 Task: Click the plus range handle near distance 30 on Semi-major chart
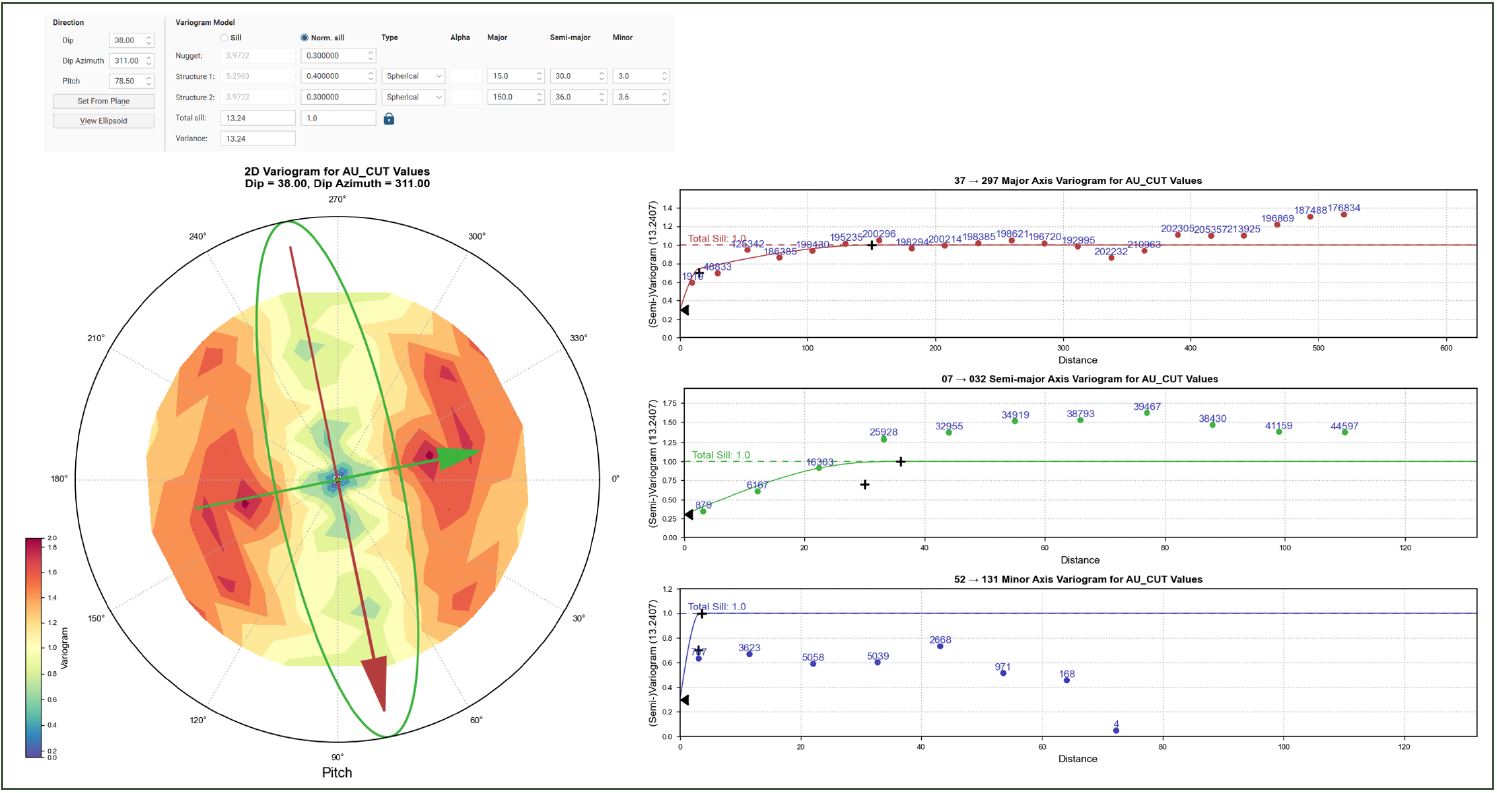tap(865, 484)
